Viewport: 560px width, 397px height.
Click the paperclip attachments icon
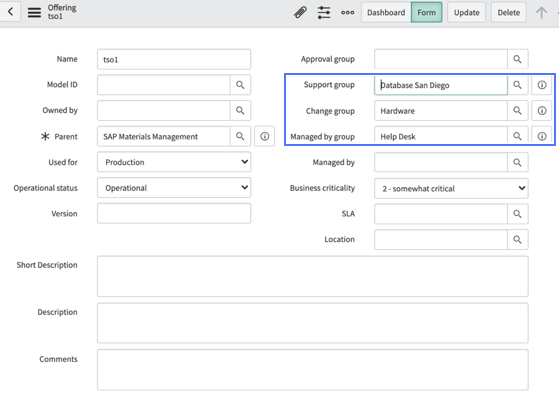[x=300, y=12]
